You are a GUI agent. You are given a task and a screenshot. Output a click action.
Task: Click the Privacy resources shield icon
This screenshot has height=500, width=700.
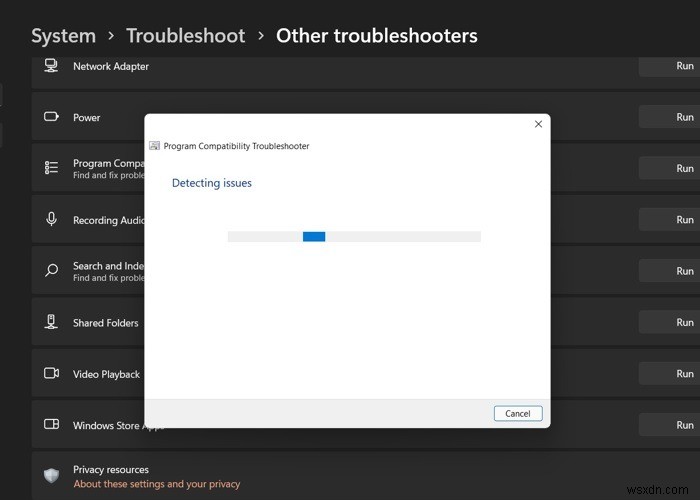[51, 476]
